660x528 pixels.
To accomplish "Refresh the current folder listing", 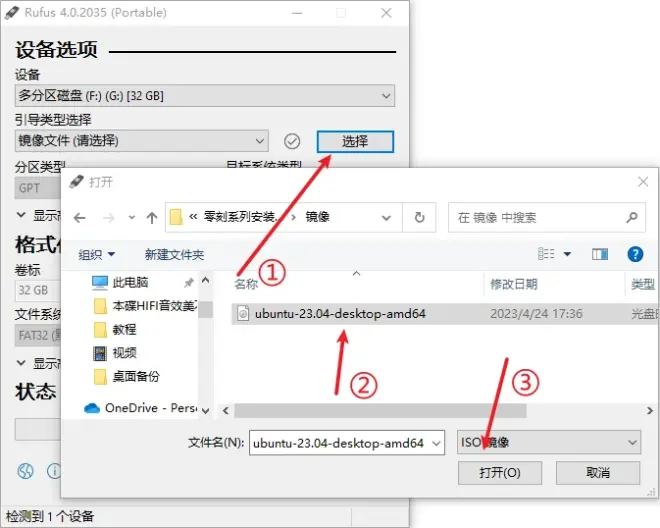I will 419,218.
